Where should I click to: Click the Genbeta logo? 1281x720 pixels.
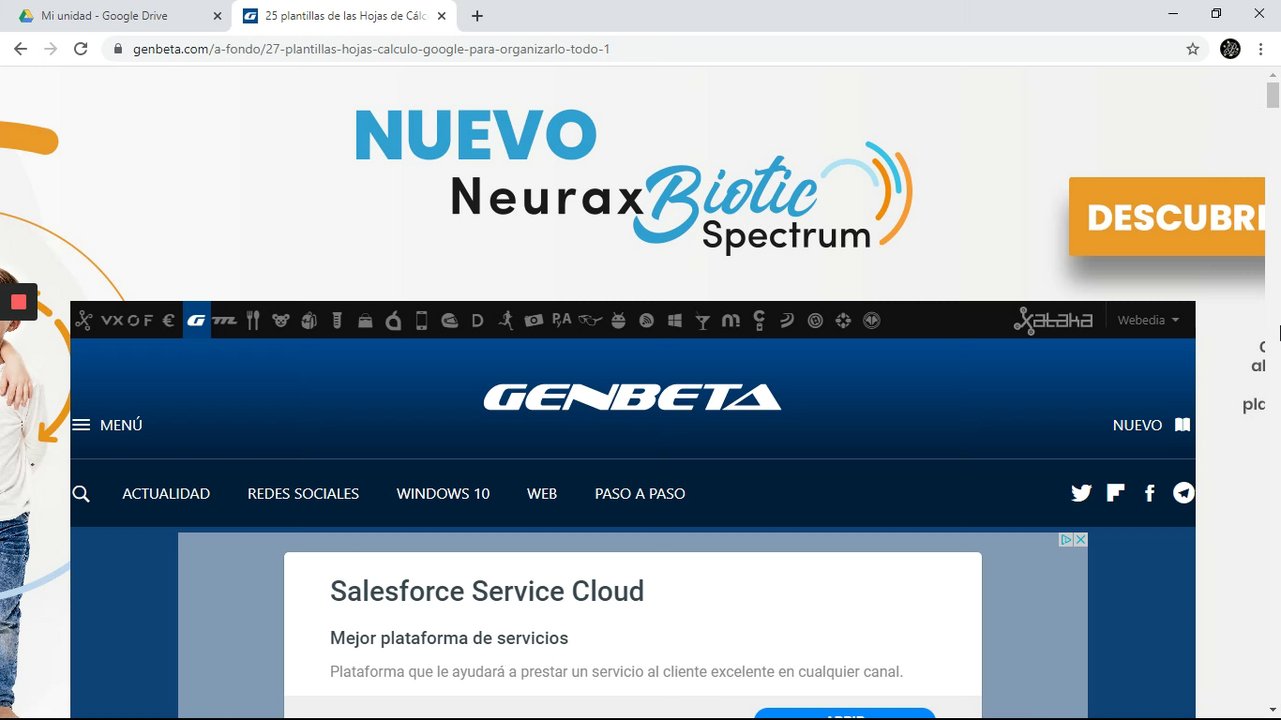pyautogui.click(x=632, y=397)
